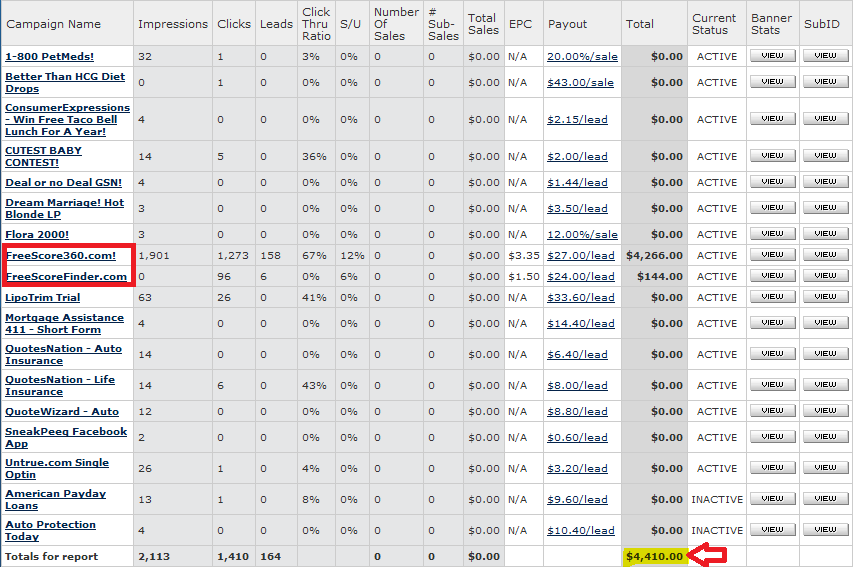View SubID for Auto Protection Today
Viewport: 853px width, 567px height.
tap(825, 530)
